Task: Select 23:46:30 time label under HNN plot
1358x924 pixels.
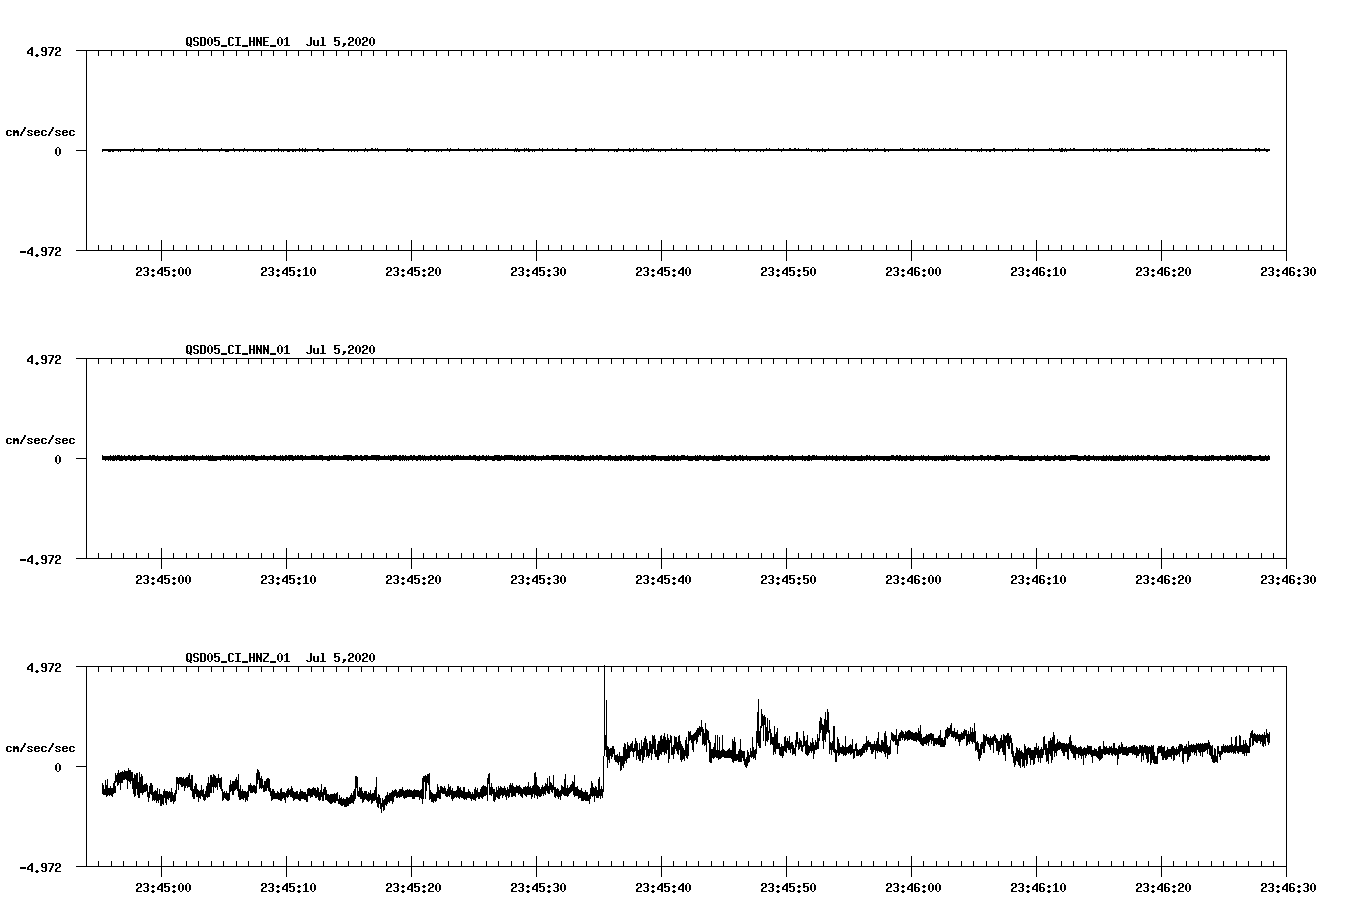Action: (x=1287, y=579)
